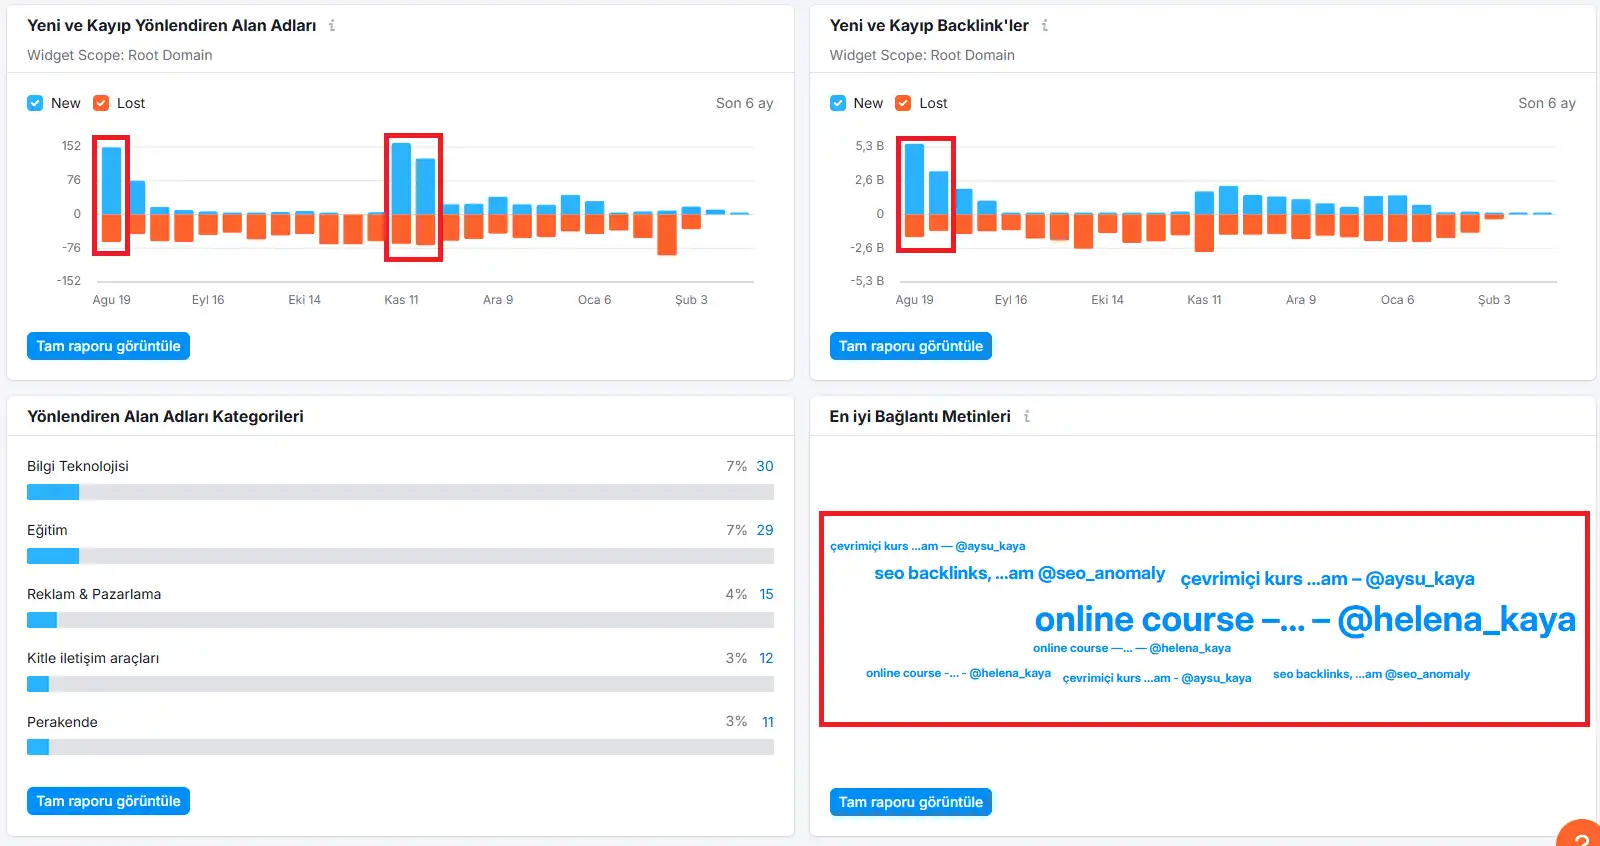The image size is (1600, 846).
Task: Toggle Lost checkbox in the Backlink'ler chart
Action: 903,103
